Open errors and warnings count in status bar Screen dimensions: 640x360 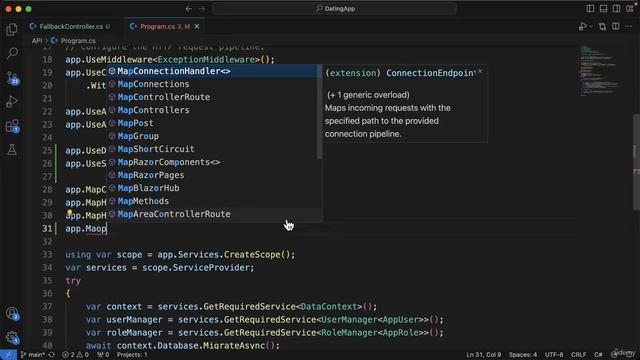(x=75, y=355)
